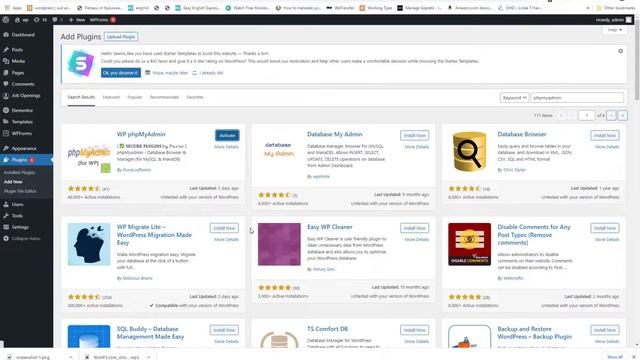
Task: Open WPForms in the admin bar
Action: [x=102, y=20]
